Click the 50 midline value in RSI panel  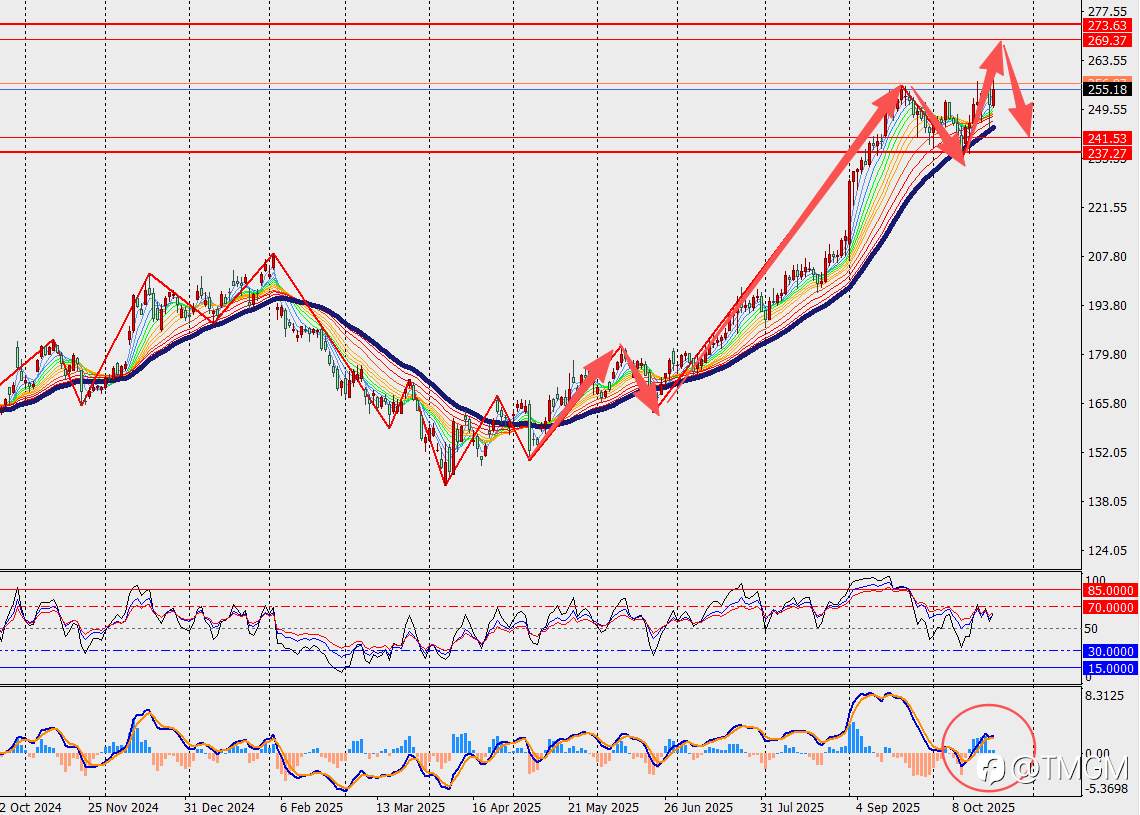pos(1091,629)
